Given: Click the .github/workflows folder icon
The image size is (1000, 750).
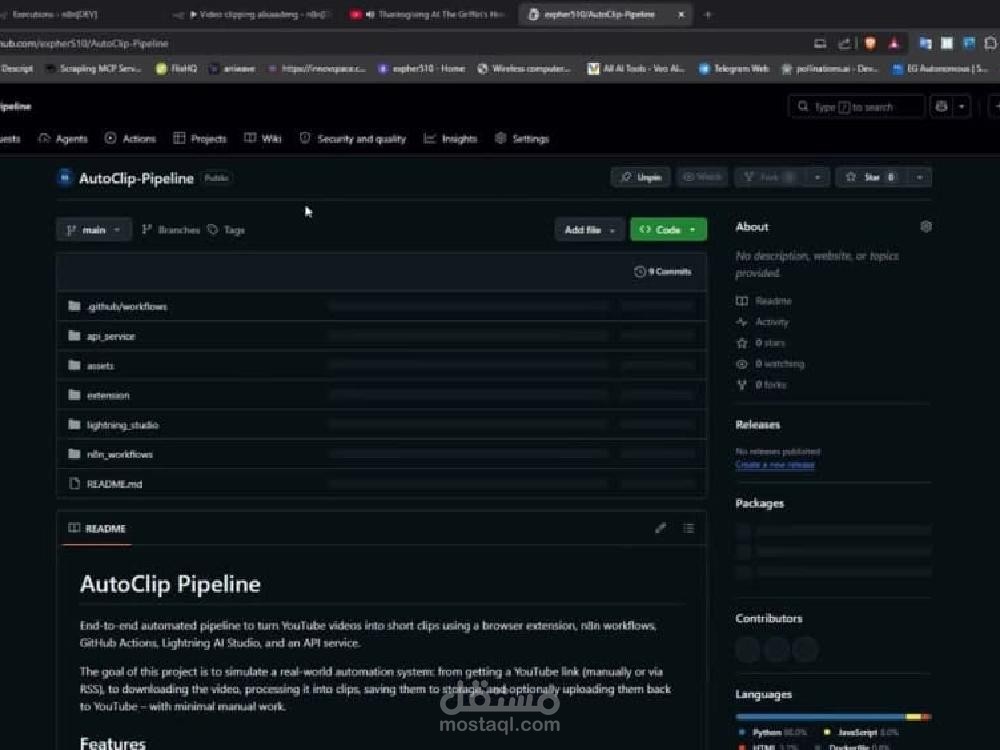Looking at the screenshot, I should pyautogui.click(x=74, y=306).
